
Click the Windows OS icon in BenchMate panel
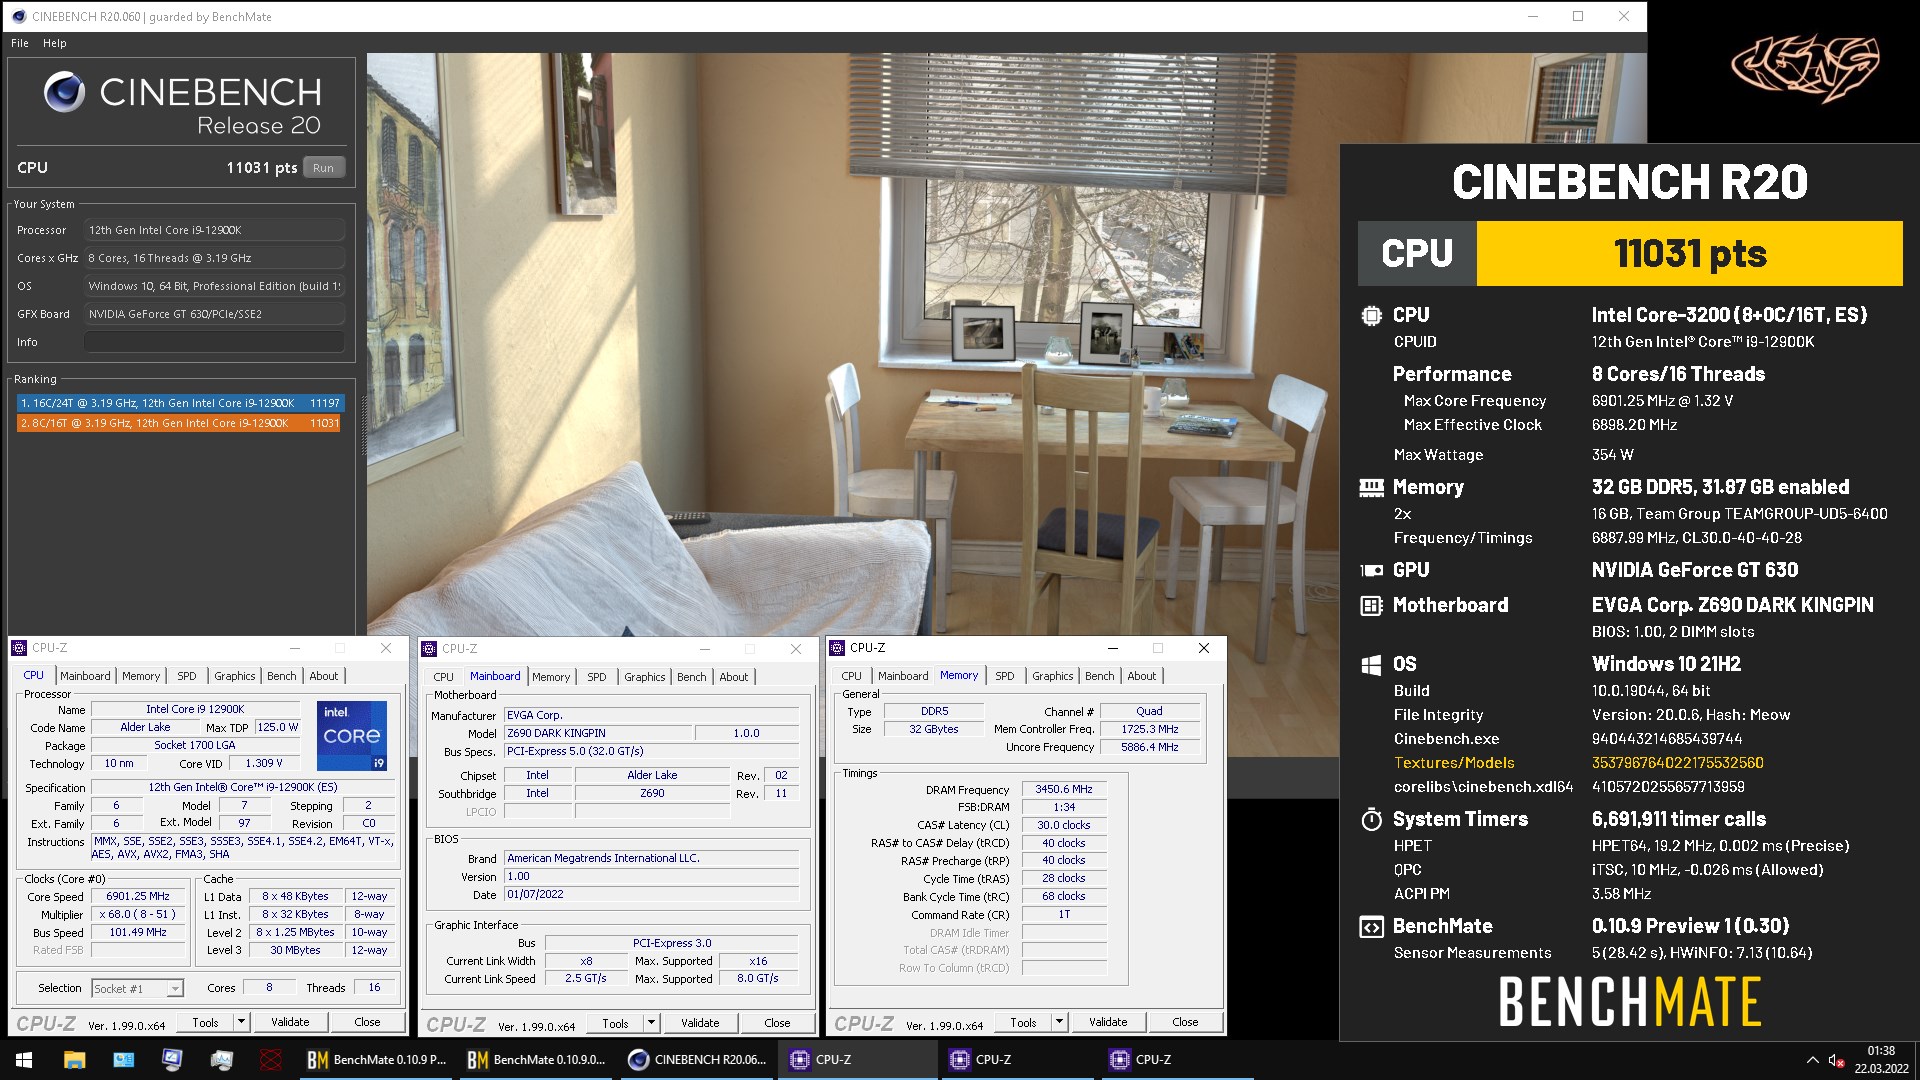(1371, 665)
